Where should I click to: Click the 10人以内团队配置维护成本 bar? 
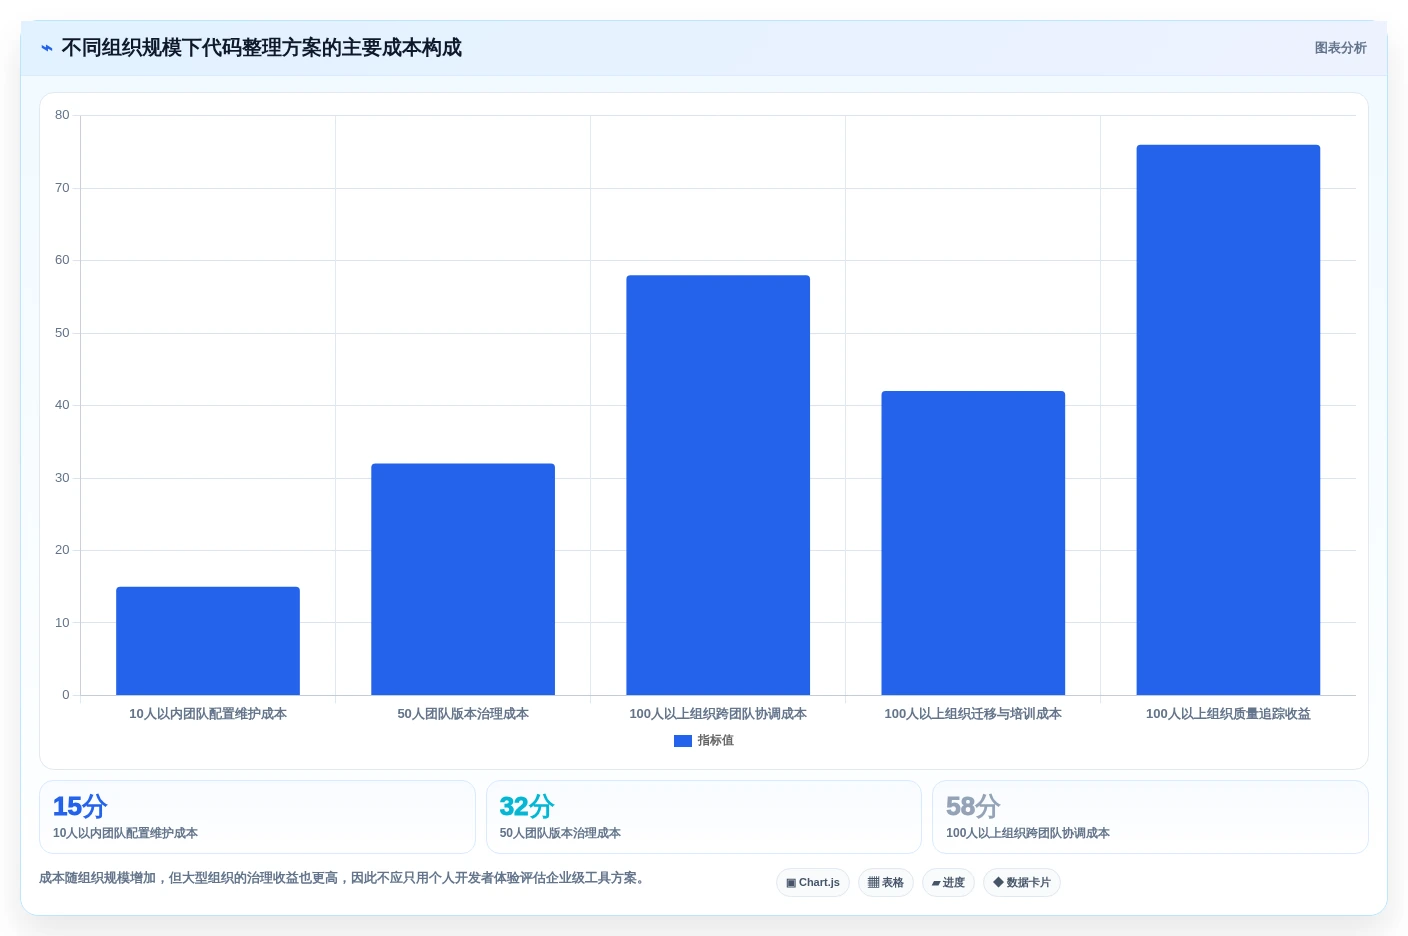click(x=208, y=641)
